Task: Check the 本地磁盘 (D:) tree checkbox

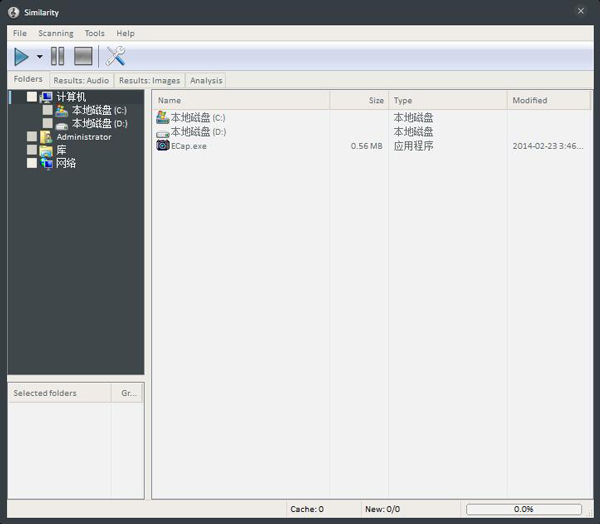Action: pyautogui.click(x=47, y=123)
